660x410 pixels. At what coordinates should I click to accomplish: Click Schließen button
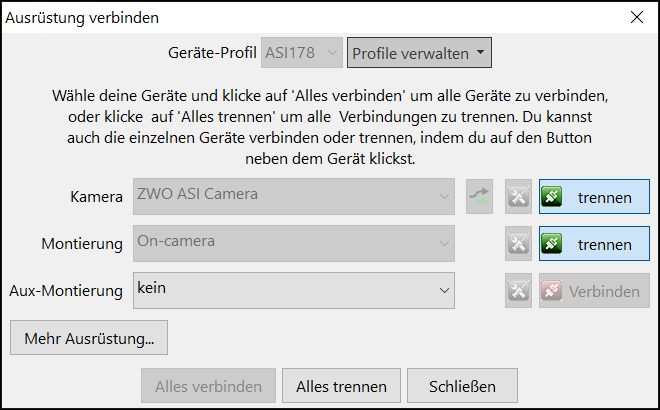(462, 386)
